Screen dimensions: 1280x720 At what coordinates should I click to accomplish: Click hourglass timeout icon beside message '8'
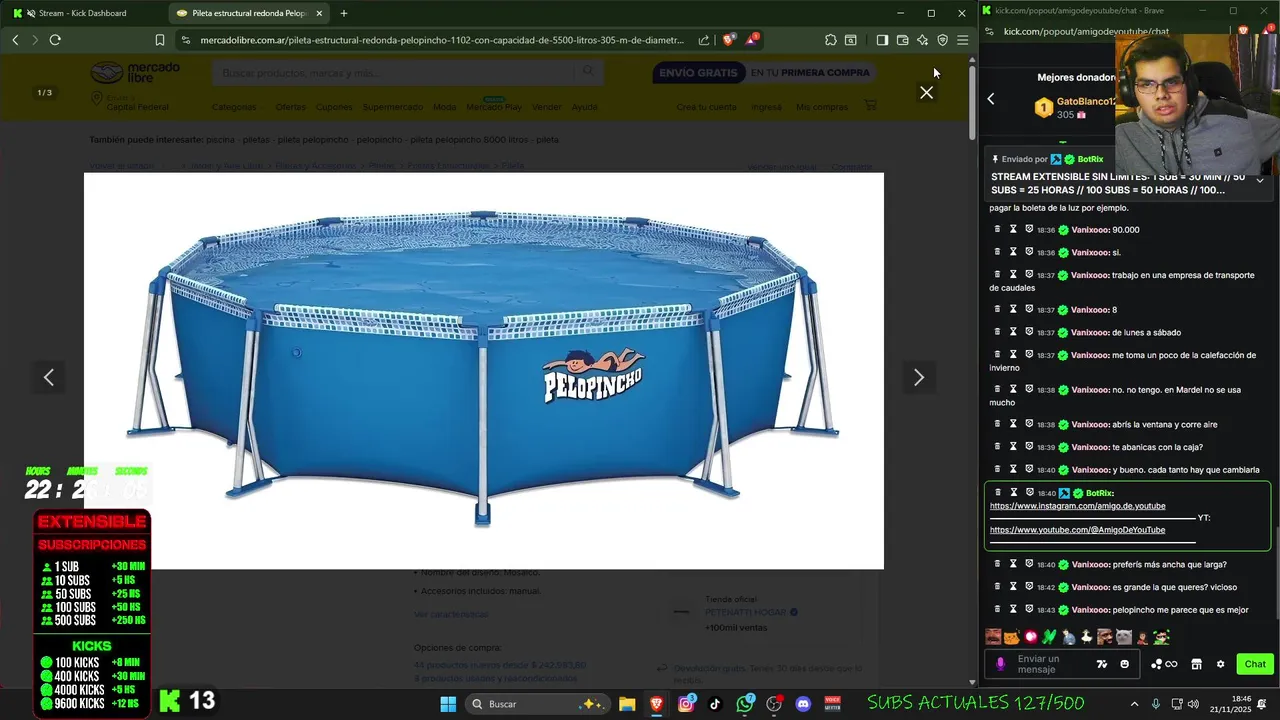pyautogui.click(x=1013, y=310)
